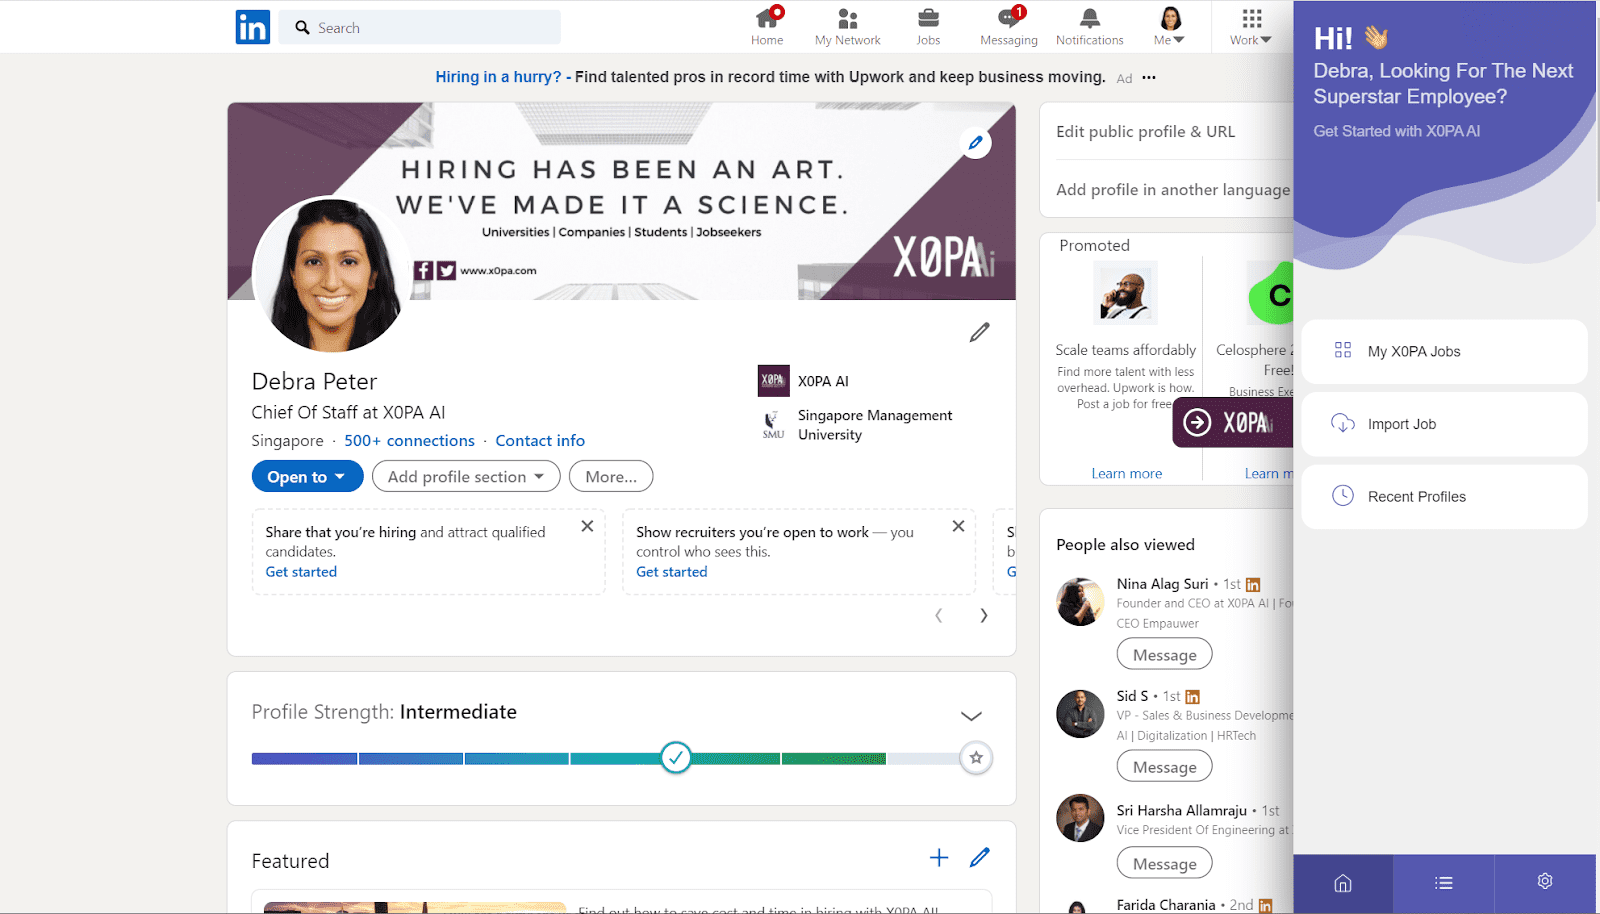Viewport: 1600px width, 914px height.
Task: Open X0PA AI company link
Action: click(x=804, y=381)
